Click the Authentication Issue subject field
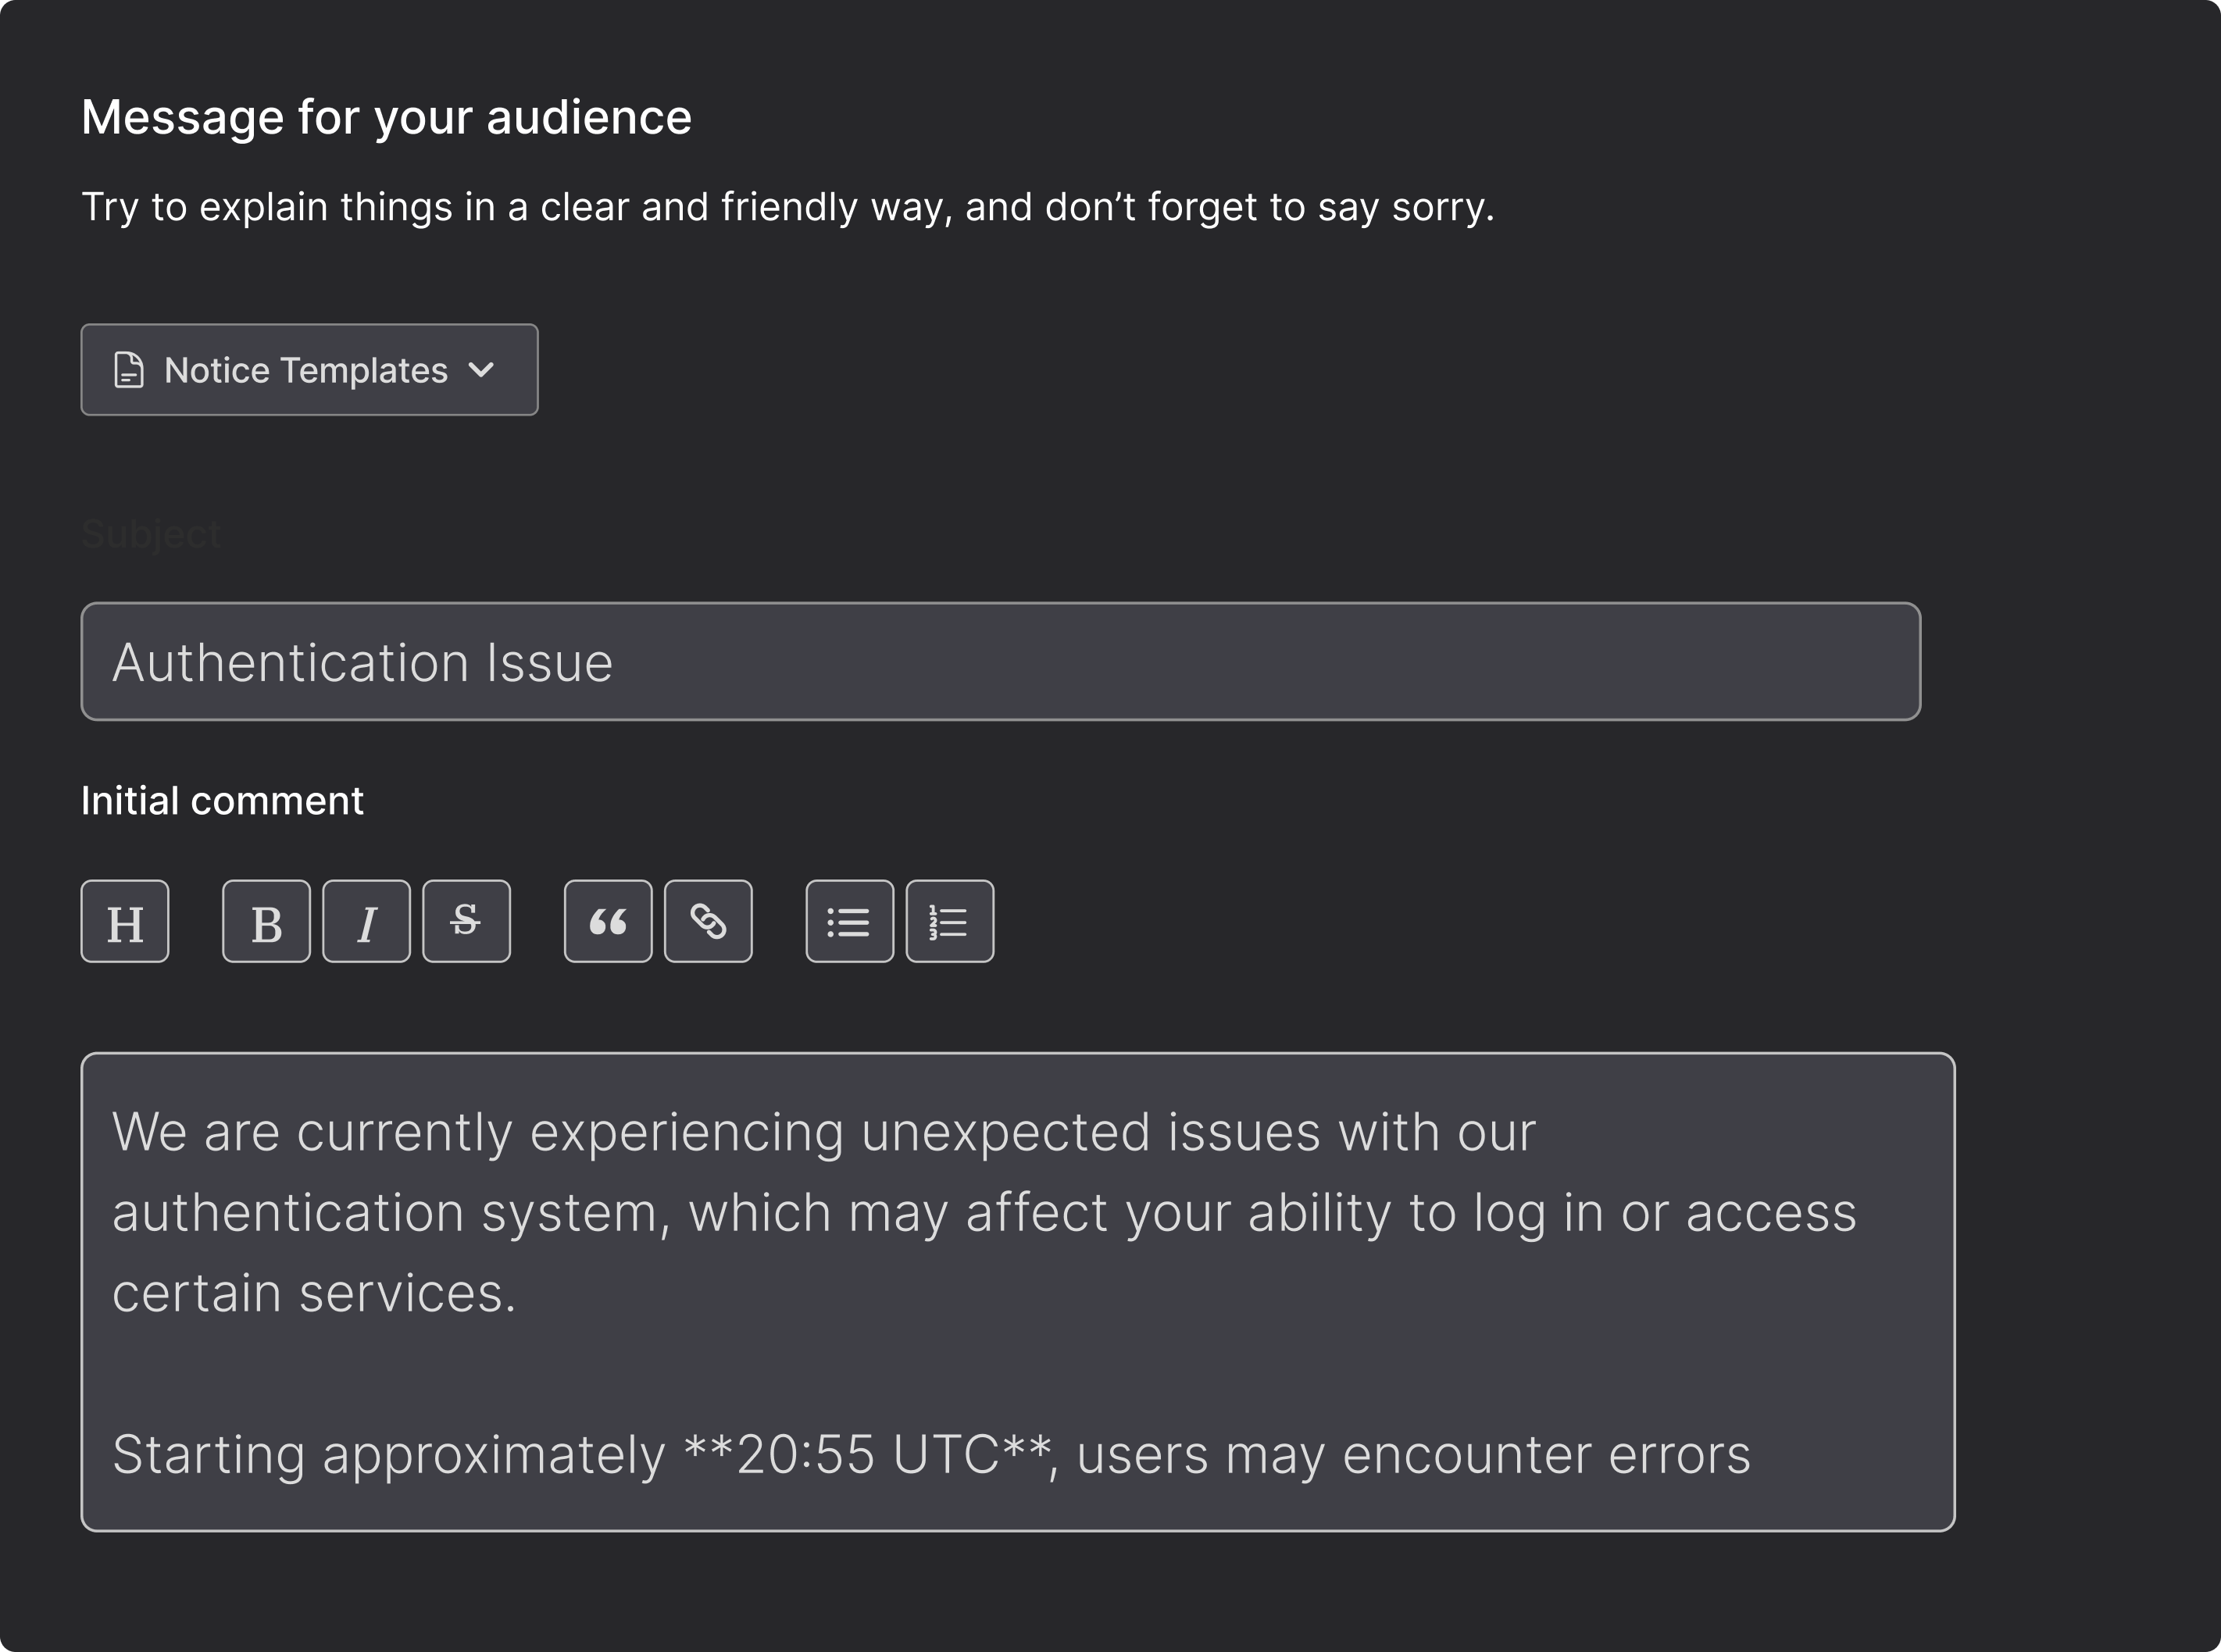Screen dimensions: 2221x1652 click(1000, 661)
